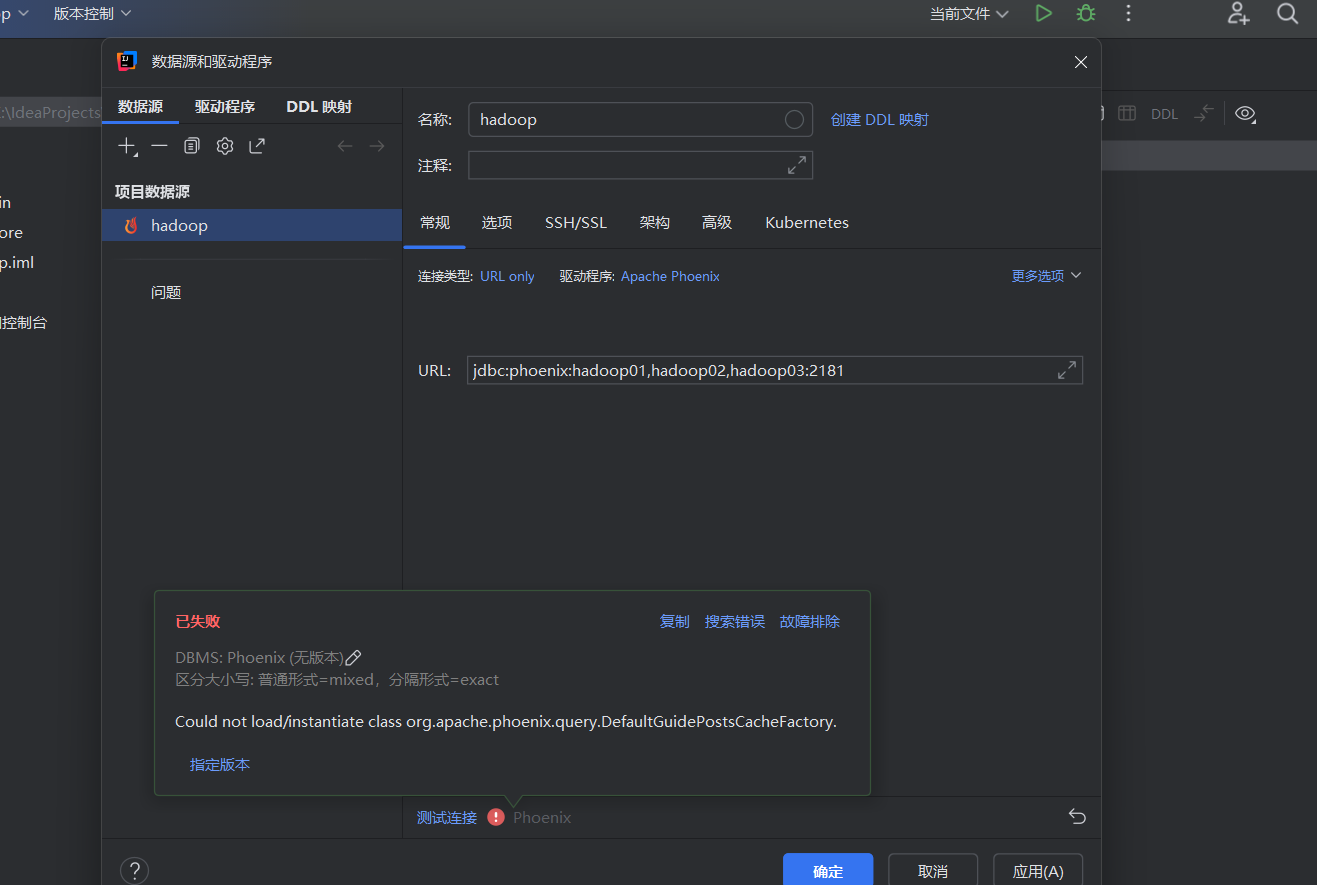The image size is (1317, 885).
Task: Click the table view icon in background toolbar
Action: [x=1127, y=113]
